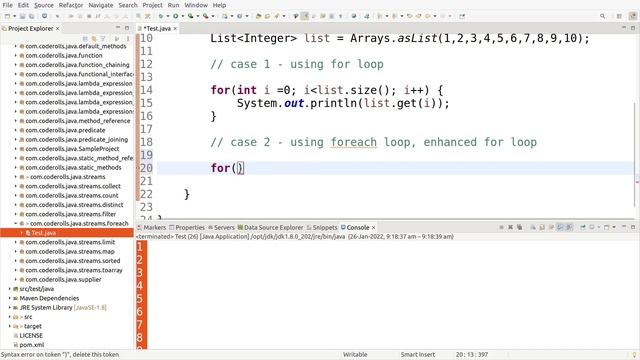Click Remove All Terminated Launches console icon

click(519, 227)
